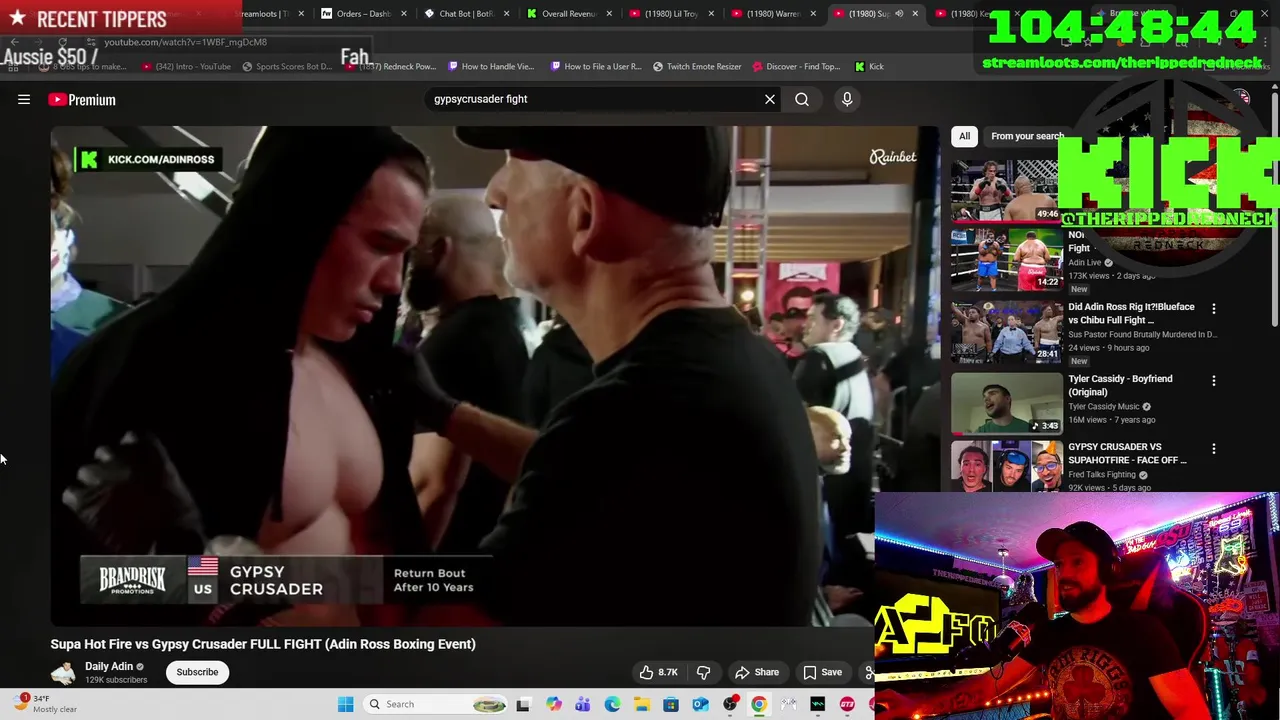Open the Discover - Find Top bookmark
Screen dimensions: 1280x720
click(796, 67)
